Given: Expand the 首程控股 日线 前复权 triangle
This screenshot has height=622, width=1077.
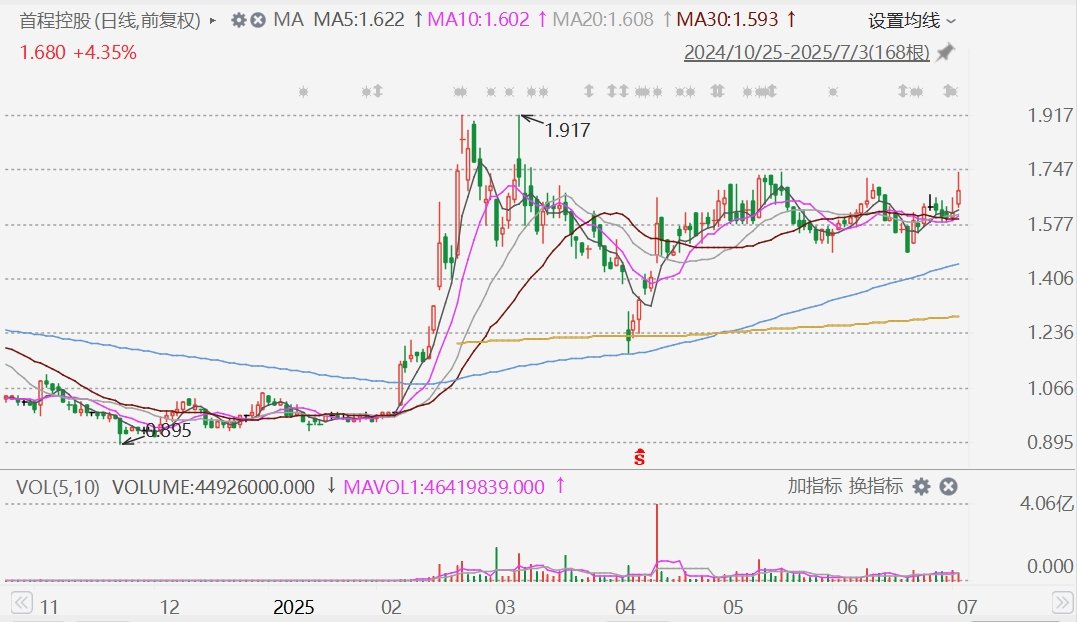Looking at the screenshot, I should coord(213,21).
